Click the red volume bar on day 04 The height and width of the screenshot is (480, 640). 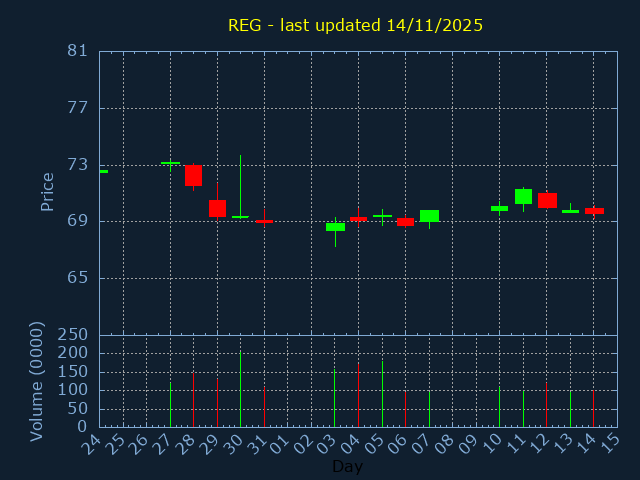click(358, 395)
